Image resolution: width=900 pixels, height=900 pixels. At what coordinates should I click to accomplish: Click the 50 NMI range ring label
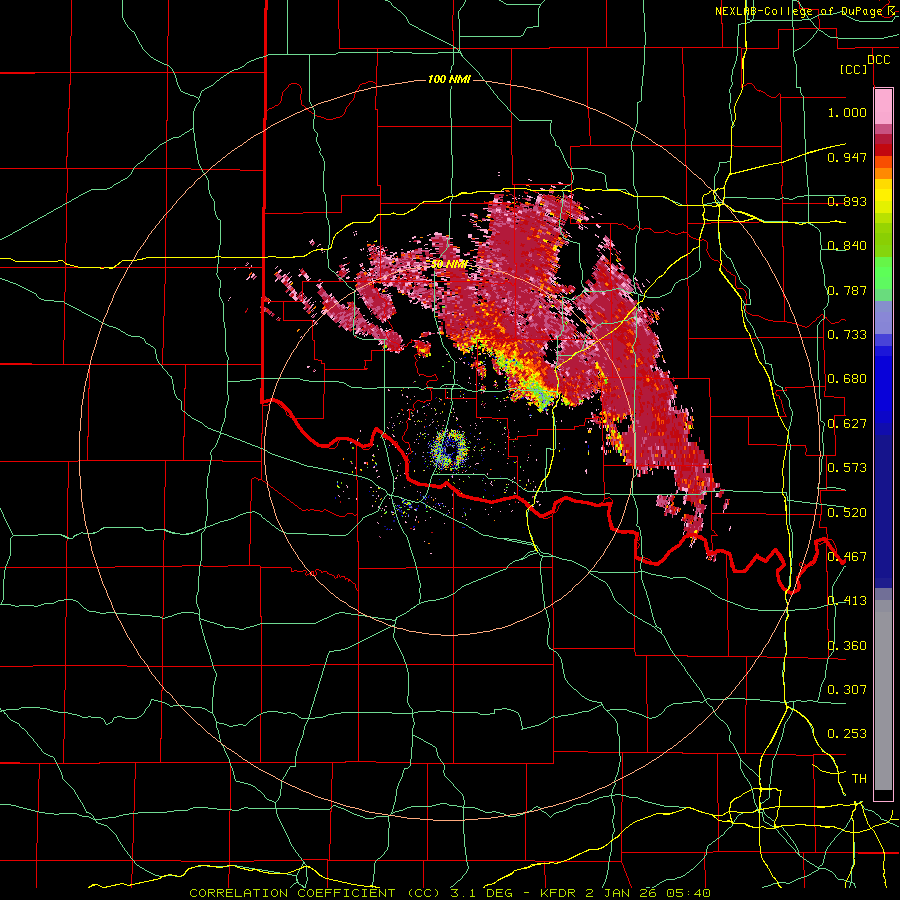point(449,264)
